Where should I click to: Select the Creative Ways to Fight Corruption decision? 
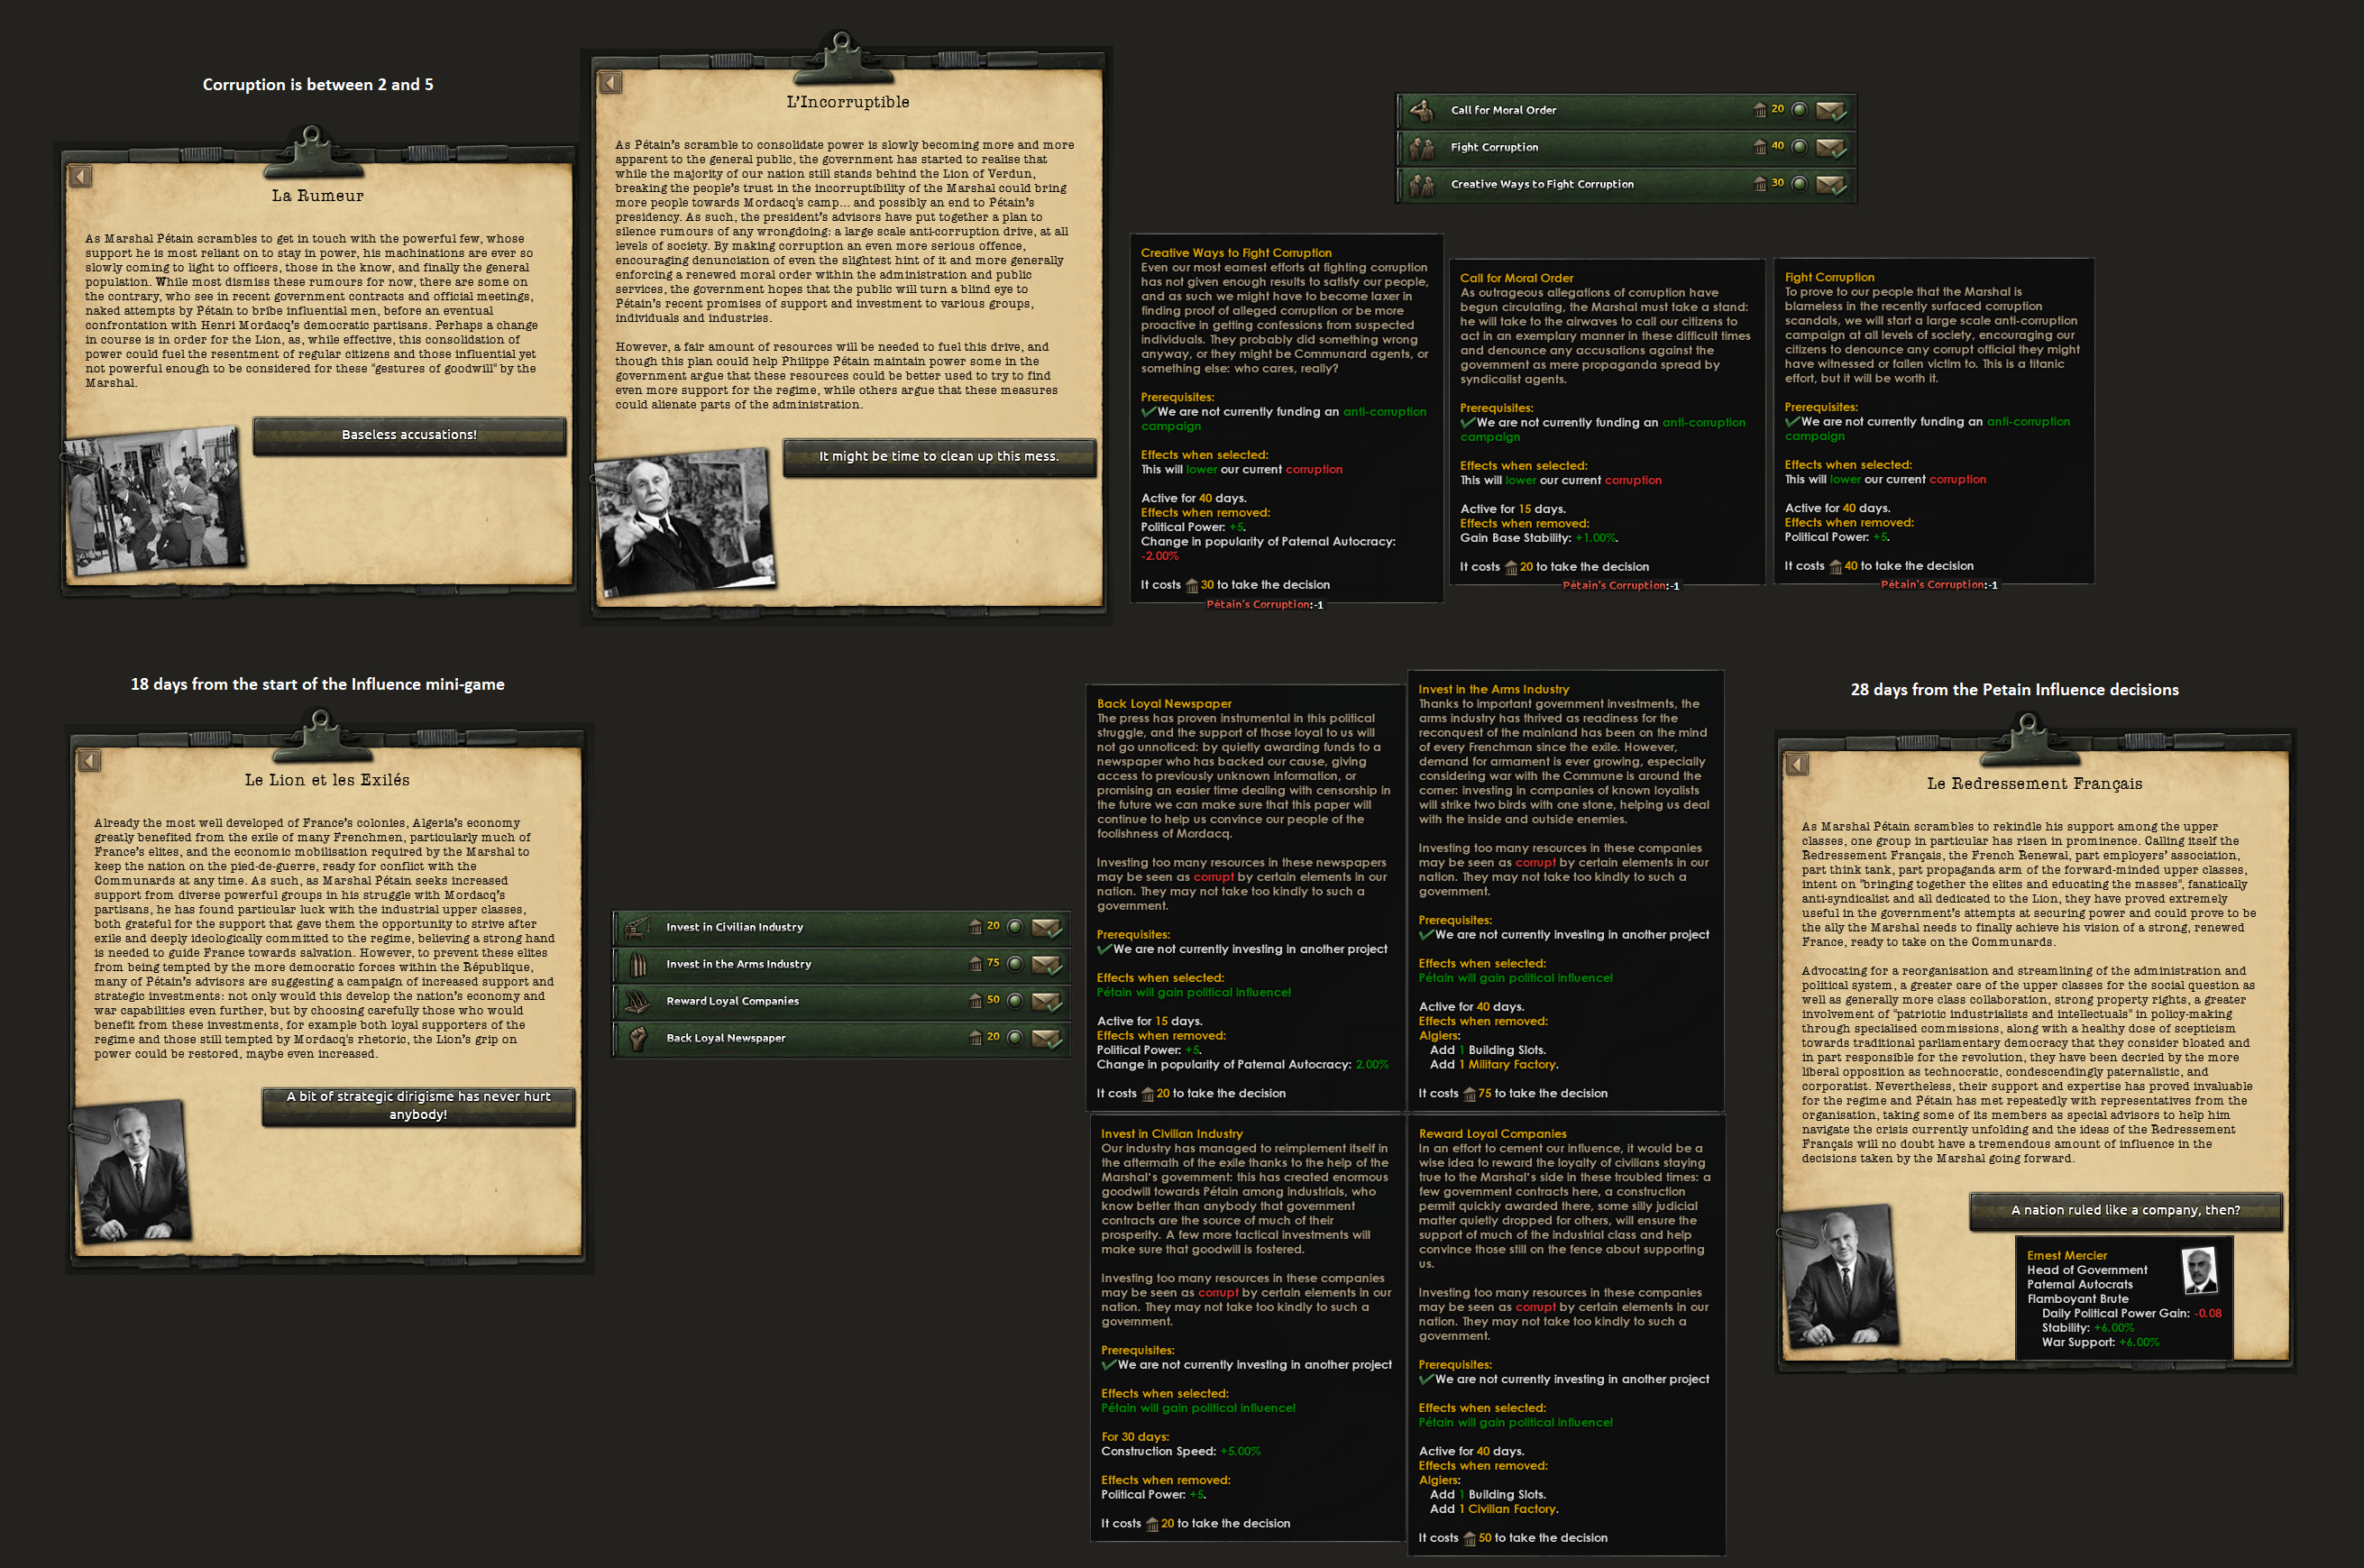[1542, 184]
